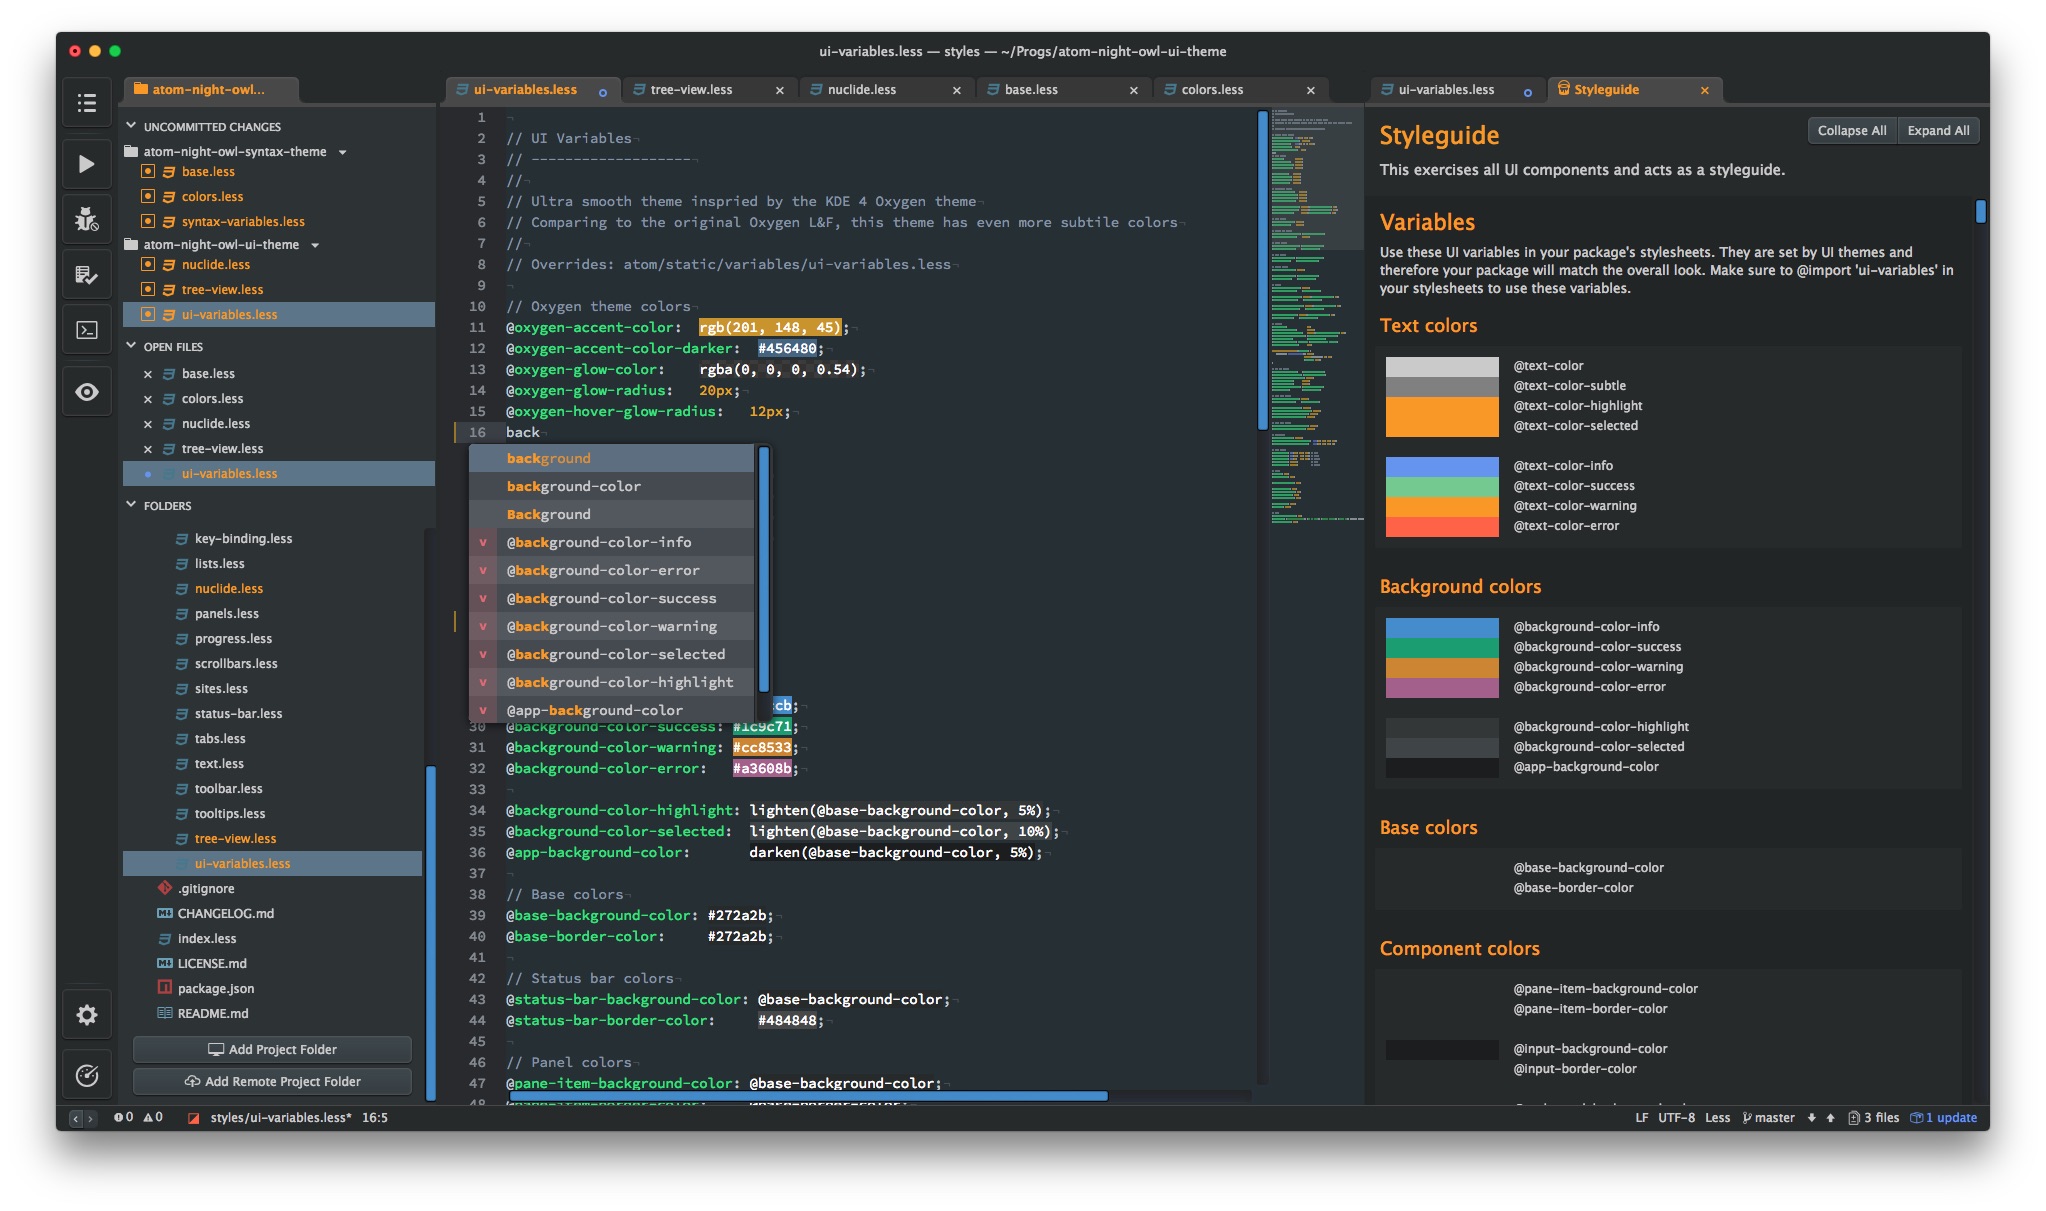Click the Add Project Folder button
This screenshot has height=1211, width=2046.
(x=272, y=1049)
